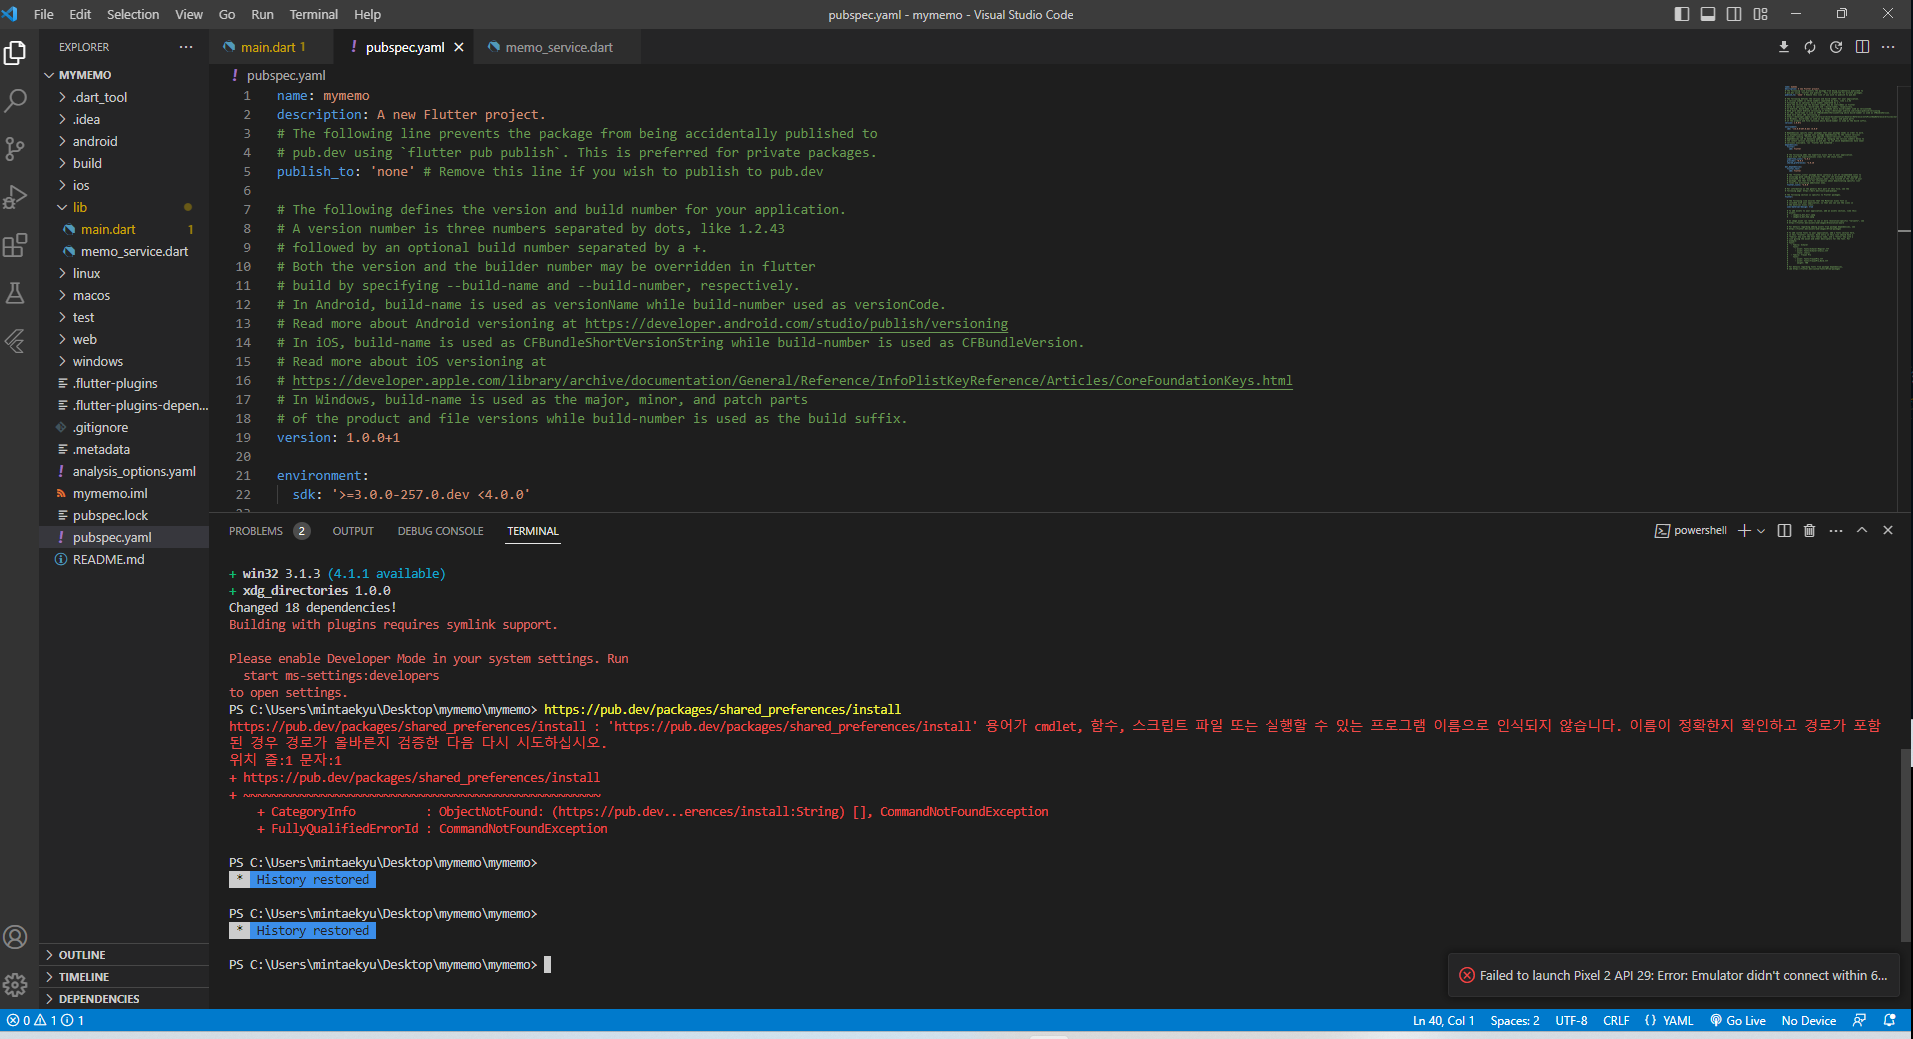Toggle the secondary side bar visibility

pyautogui.click(x=1734, y=14)
